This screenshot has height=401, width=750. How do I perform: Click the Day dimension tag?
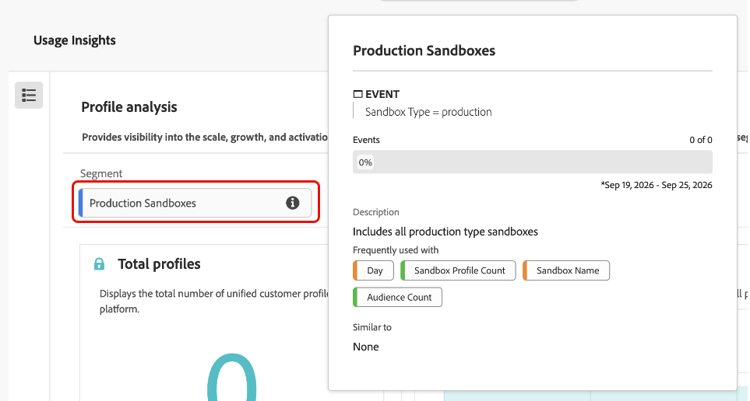(373, 270)
